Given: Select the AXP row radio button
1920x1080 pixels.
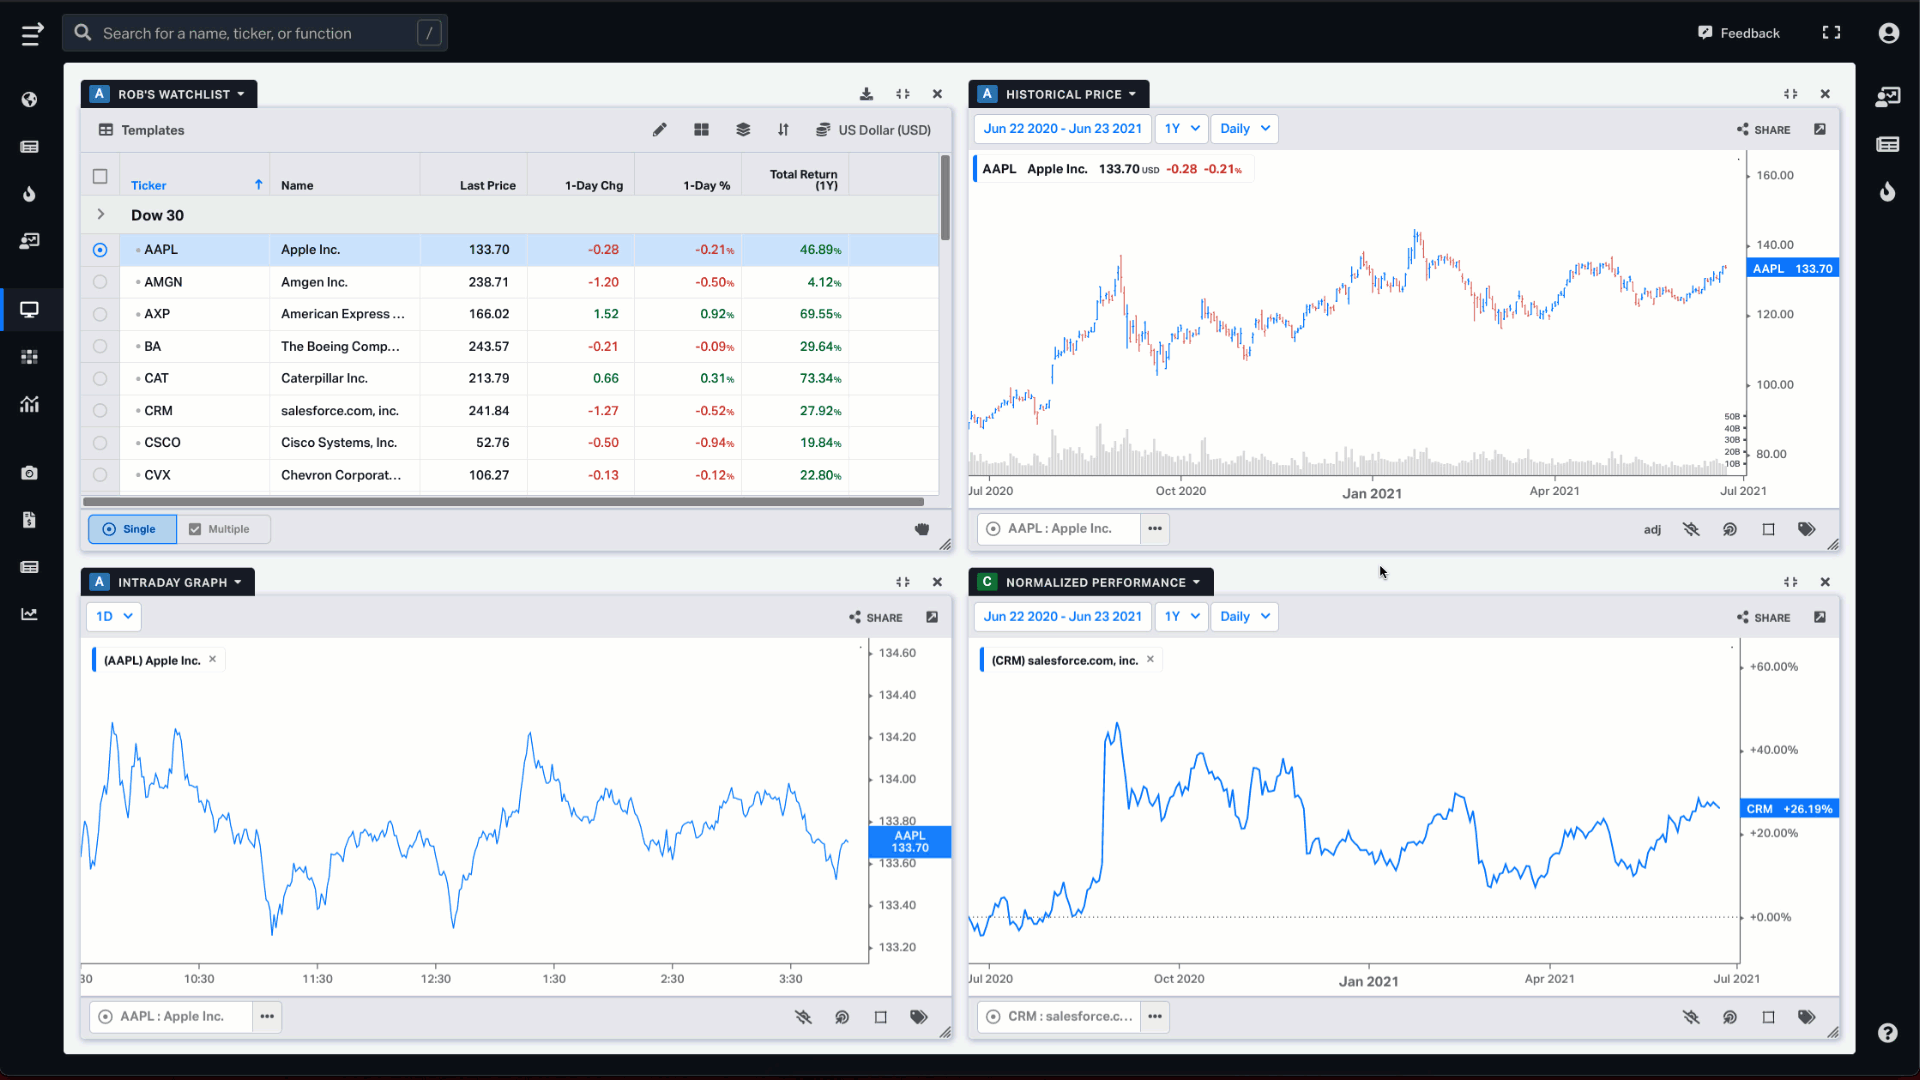Looking at the screenshot, I should (100, 314).
